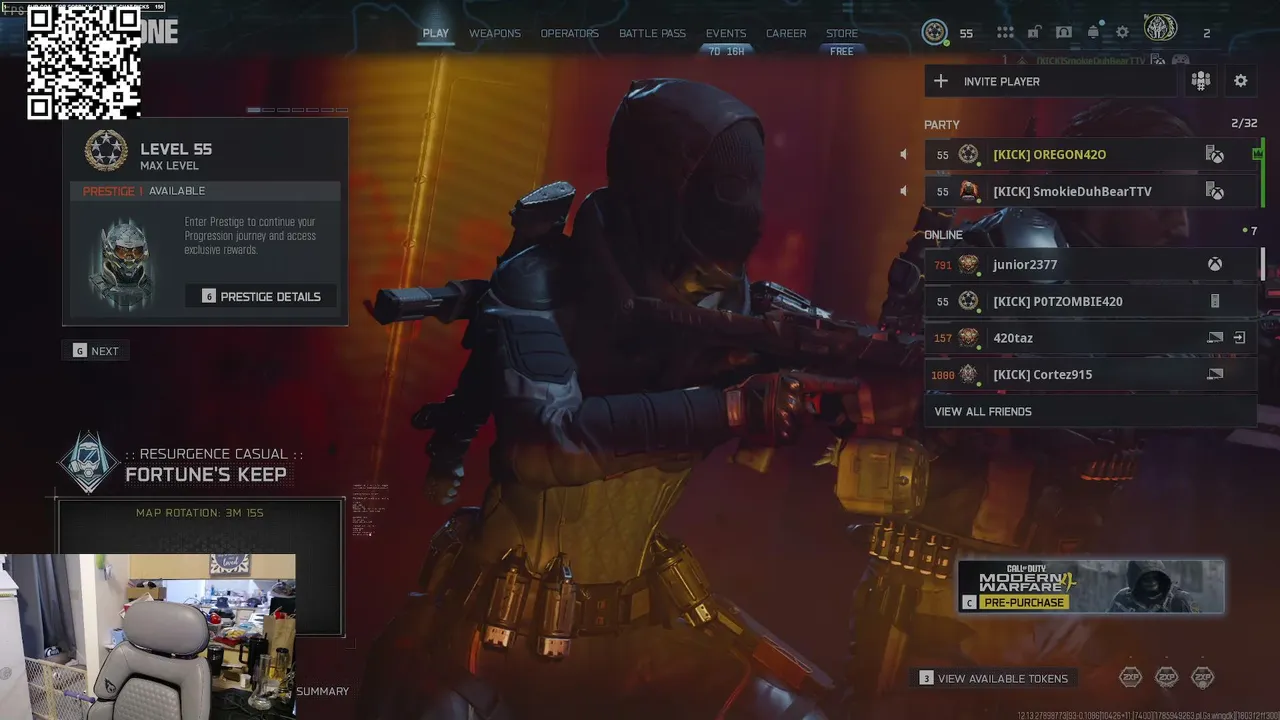Switch to the WEAPONS tab
Screen dimensions: 1280x720
[x=495, y=33]
